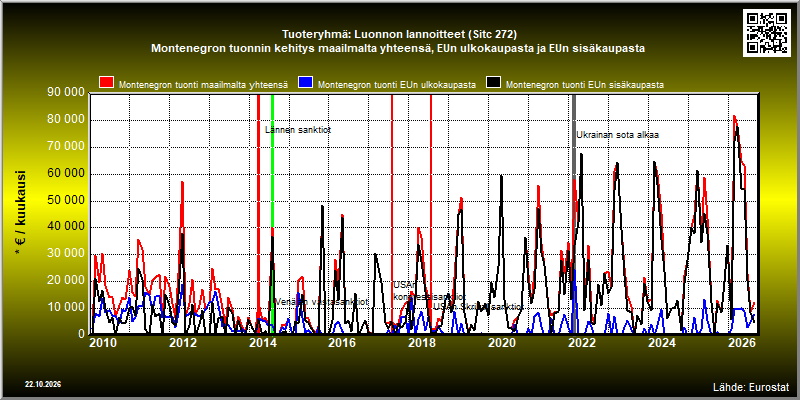Click the x-axis year label '2020'
This screenshot has height=400, width=800.
coord(503,343)
